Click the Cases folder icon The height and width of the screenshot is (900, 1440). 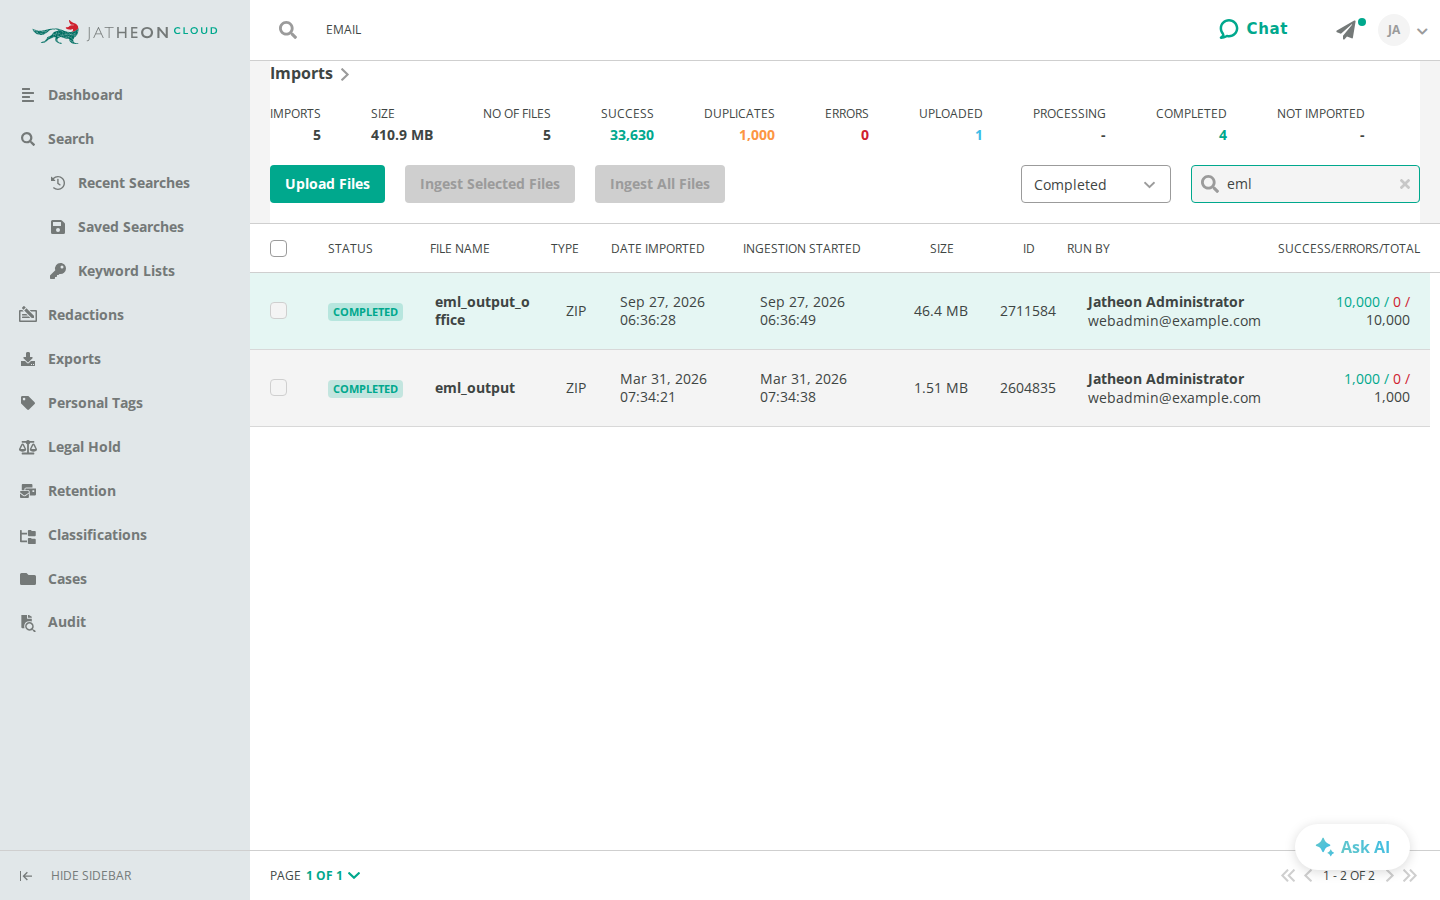click(x=28, y=579)
